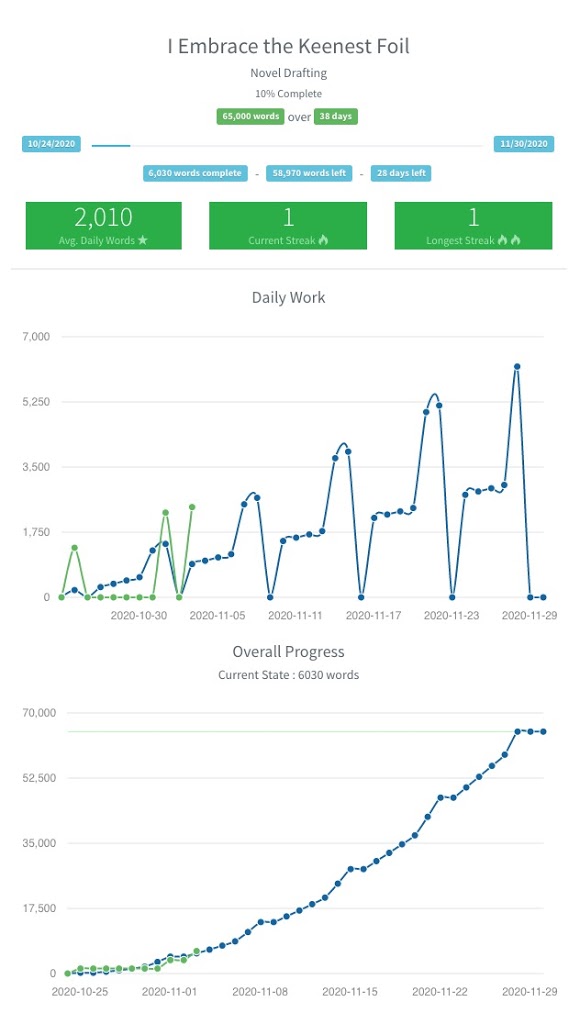Click the double flame icon beside Longest Streak
Screen dimensions: 580x1024
[509, 240]
